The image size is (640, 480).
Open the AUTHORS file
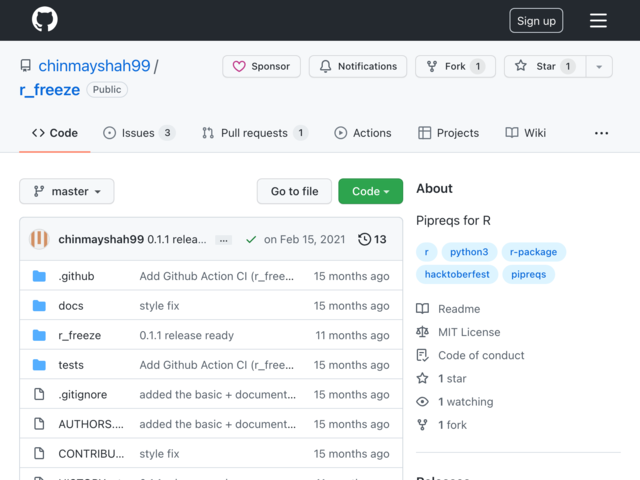[x=91, y=424]
